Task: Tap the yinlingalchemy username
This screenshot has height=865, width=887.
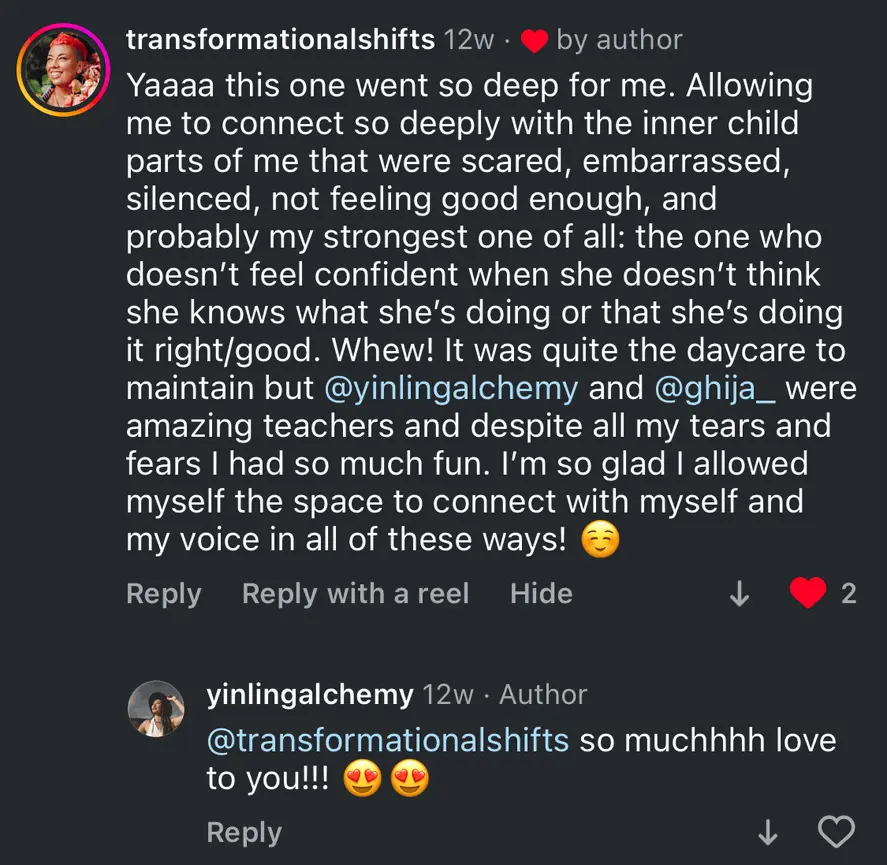Action: point(310,695)
